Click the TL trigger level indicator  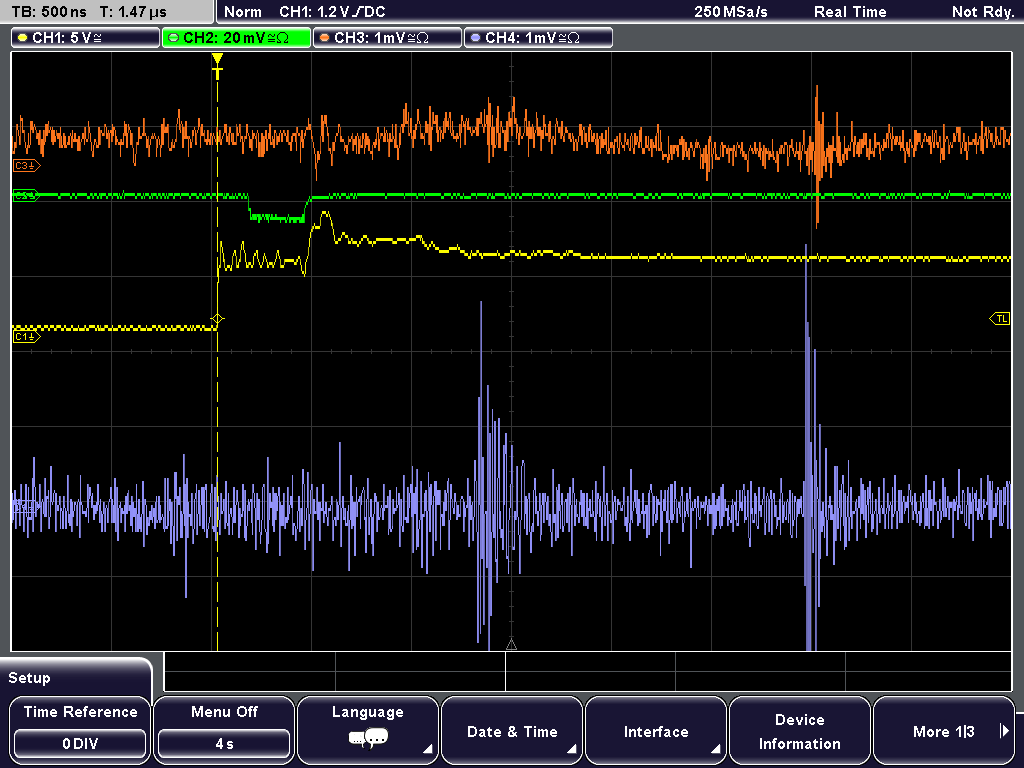pos(1000,319)
